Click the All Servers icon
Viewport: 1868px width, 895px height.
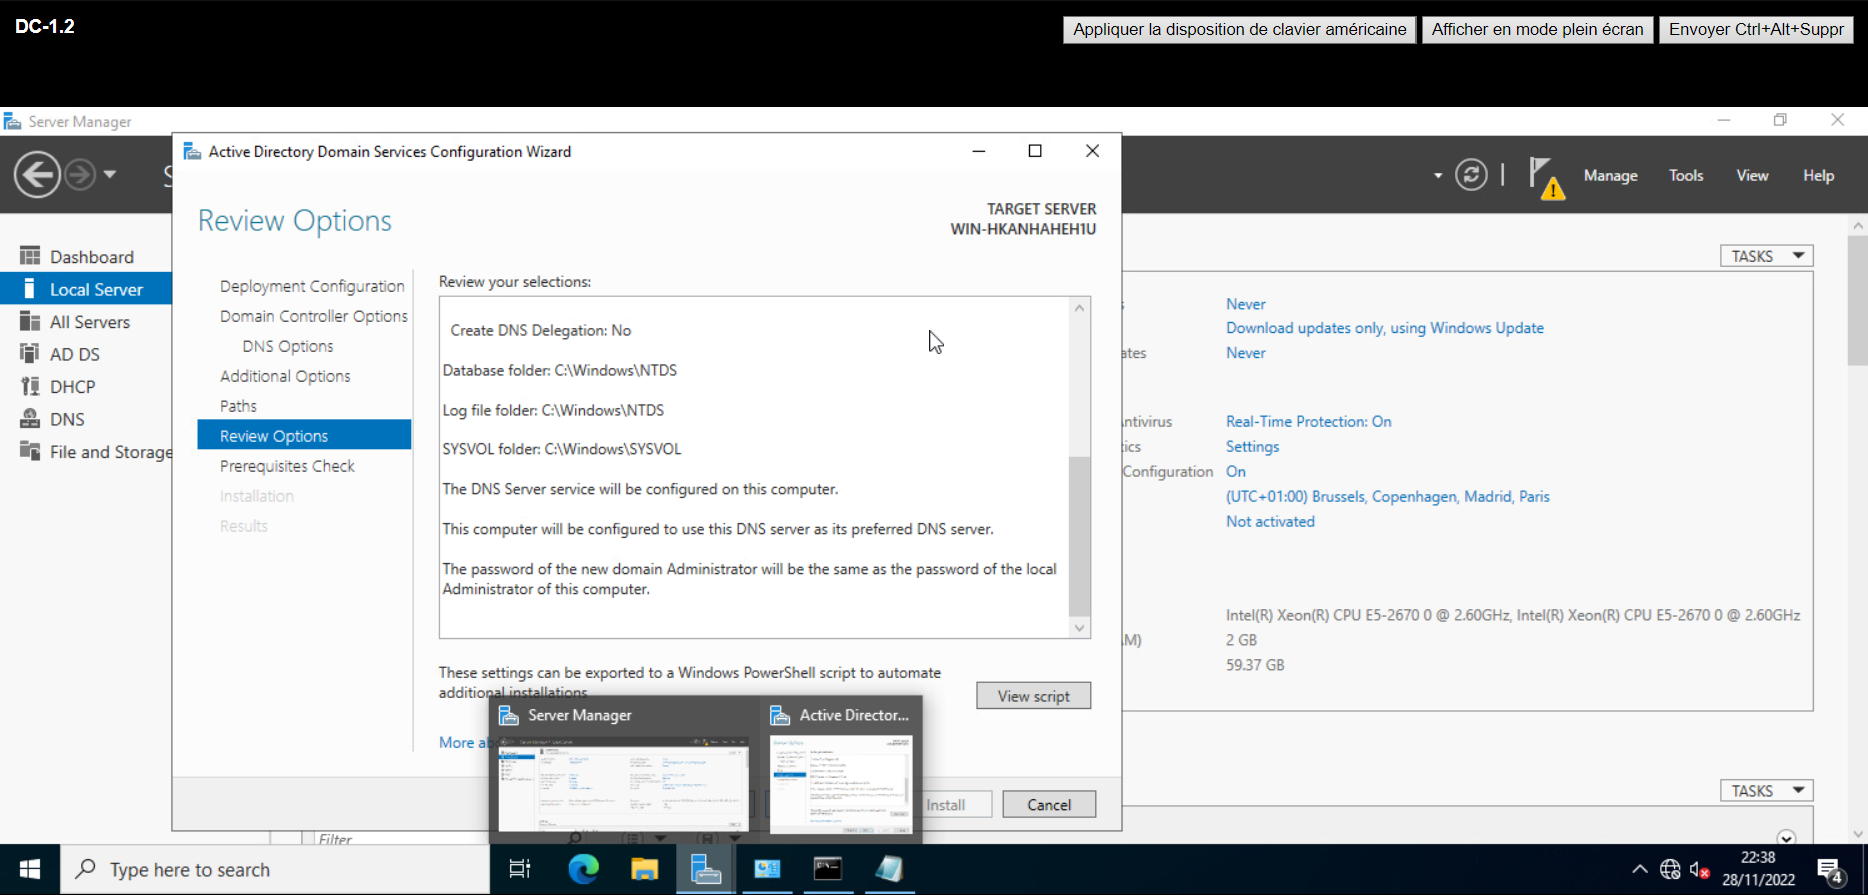30,321
